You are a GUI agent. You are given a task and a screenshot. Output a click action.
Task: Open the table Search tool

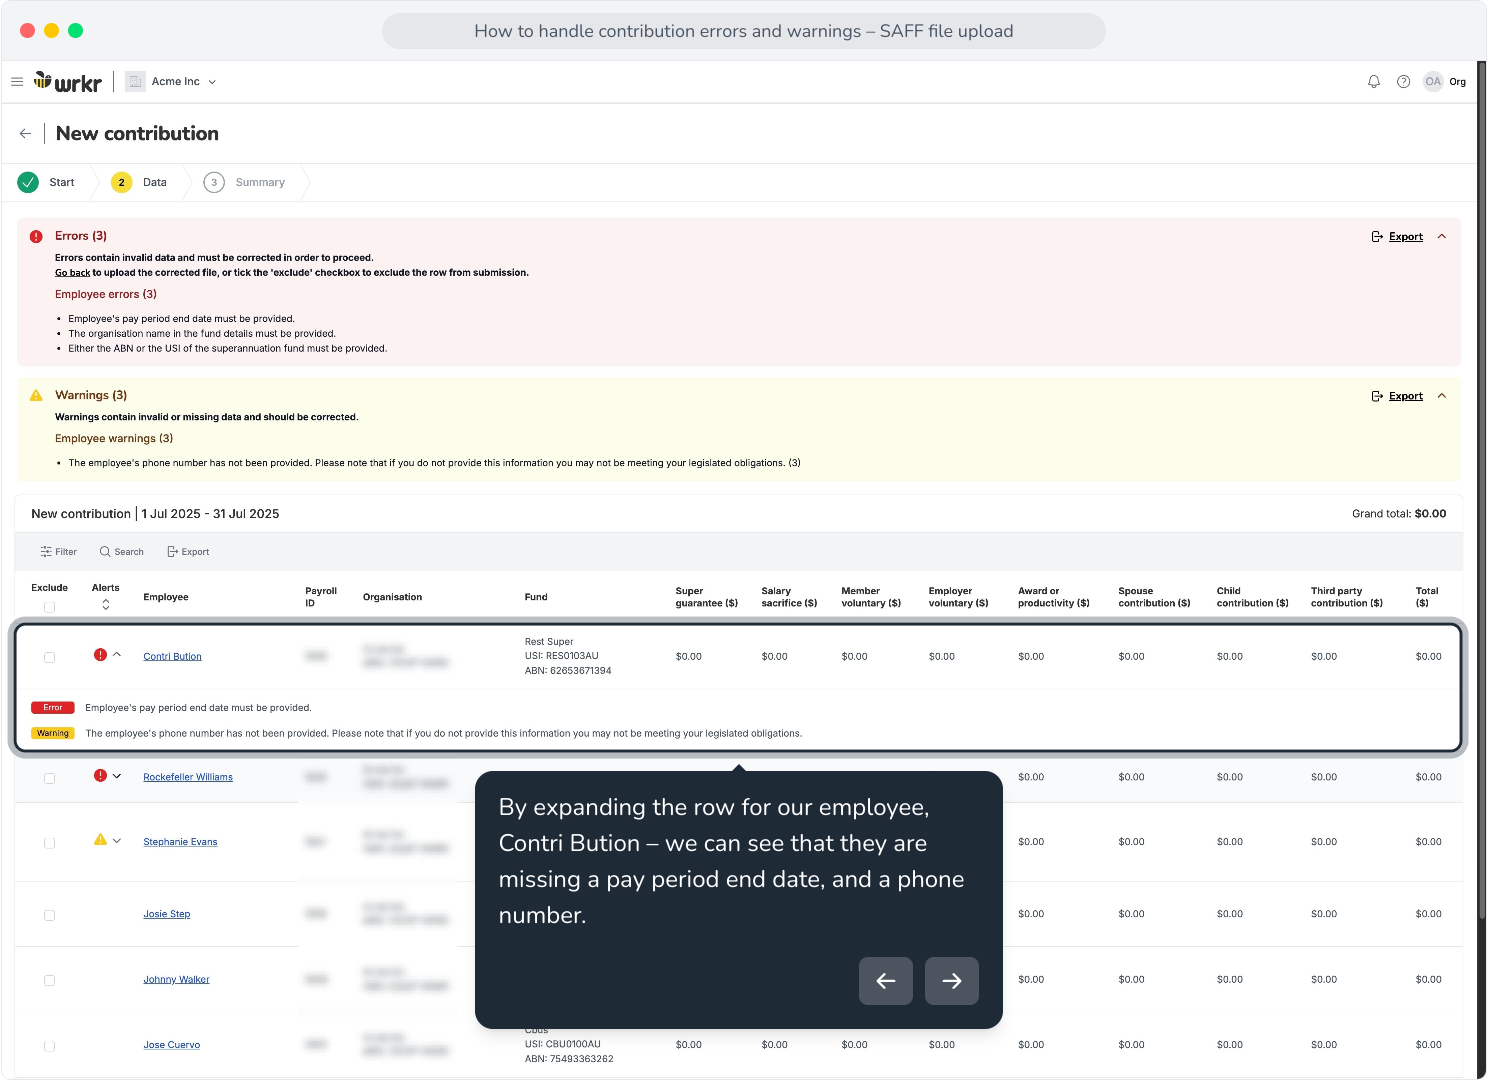122,552
